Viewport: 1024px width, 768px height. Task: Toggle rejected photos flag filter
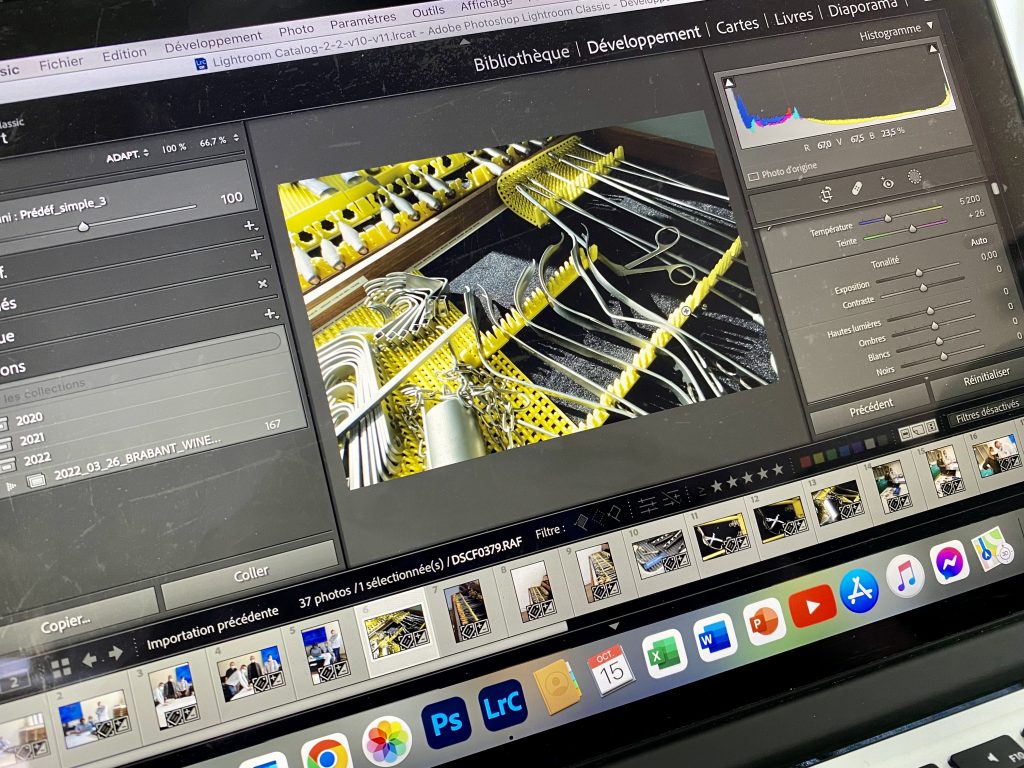(x=614, y=513)
